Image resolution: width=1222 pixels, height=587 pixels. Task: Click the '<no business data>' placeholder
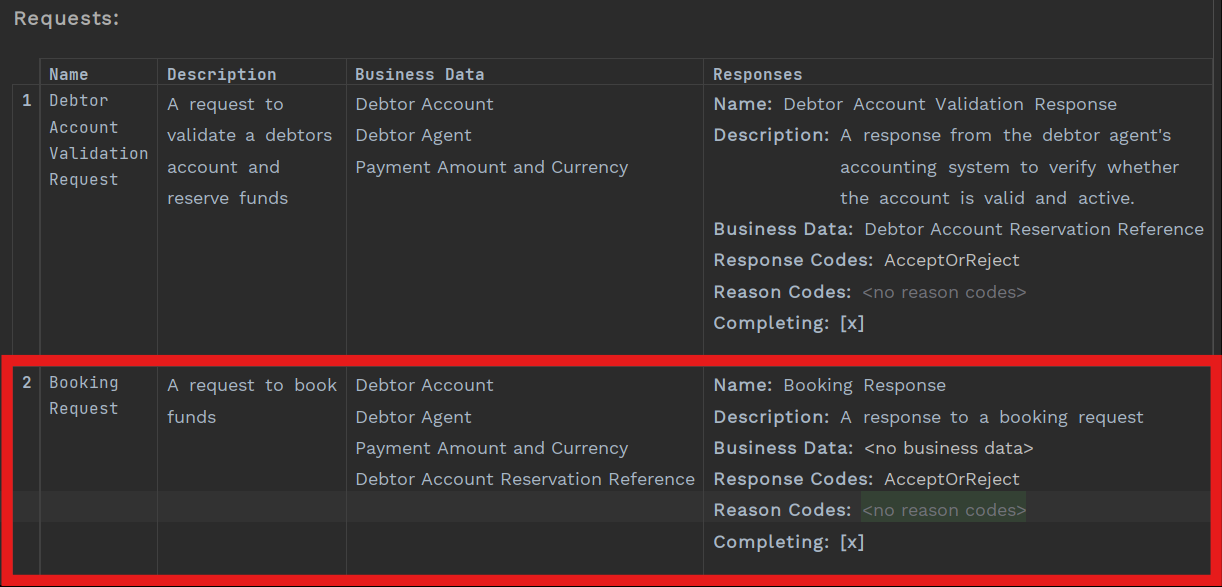tap(948, 448)
